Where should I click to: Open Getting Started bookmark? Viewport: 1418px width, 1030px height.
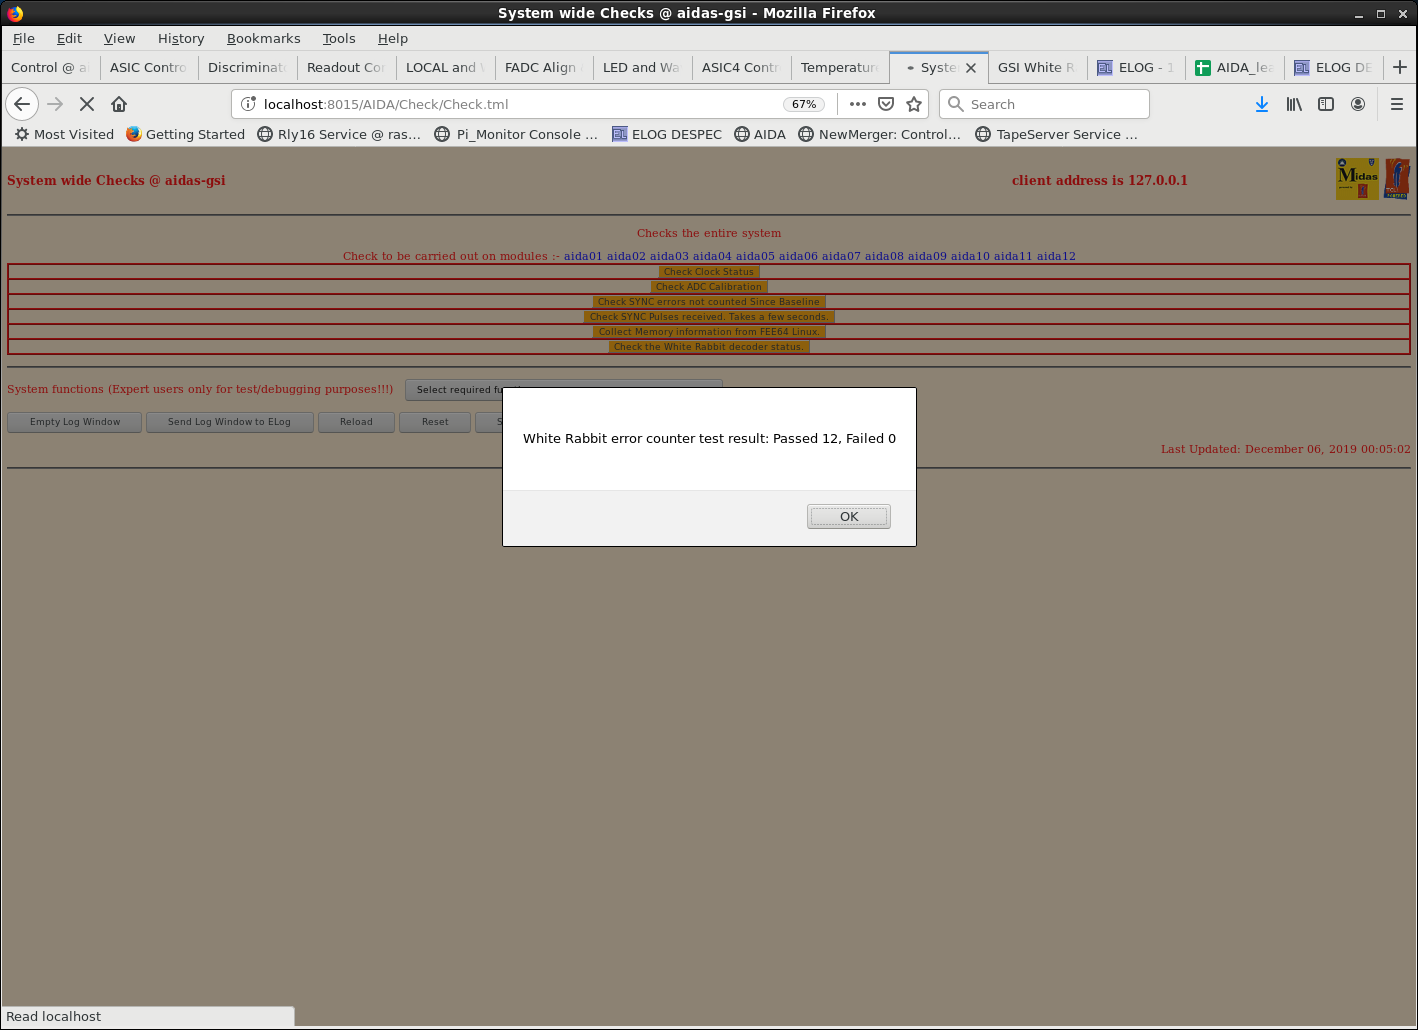point(185,134)
